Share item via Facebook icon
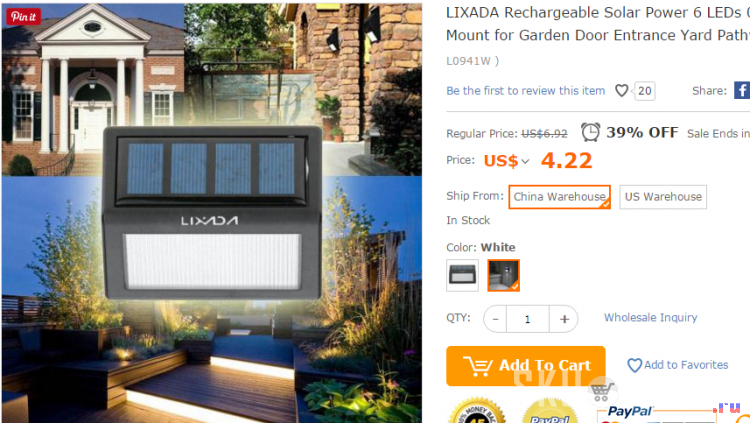The width and height of the screenshot is (750, 423). click(742, 90)
